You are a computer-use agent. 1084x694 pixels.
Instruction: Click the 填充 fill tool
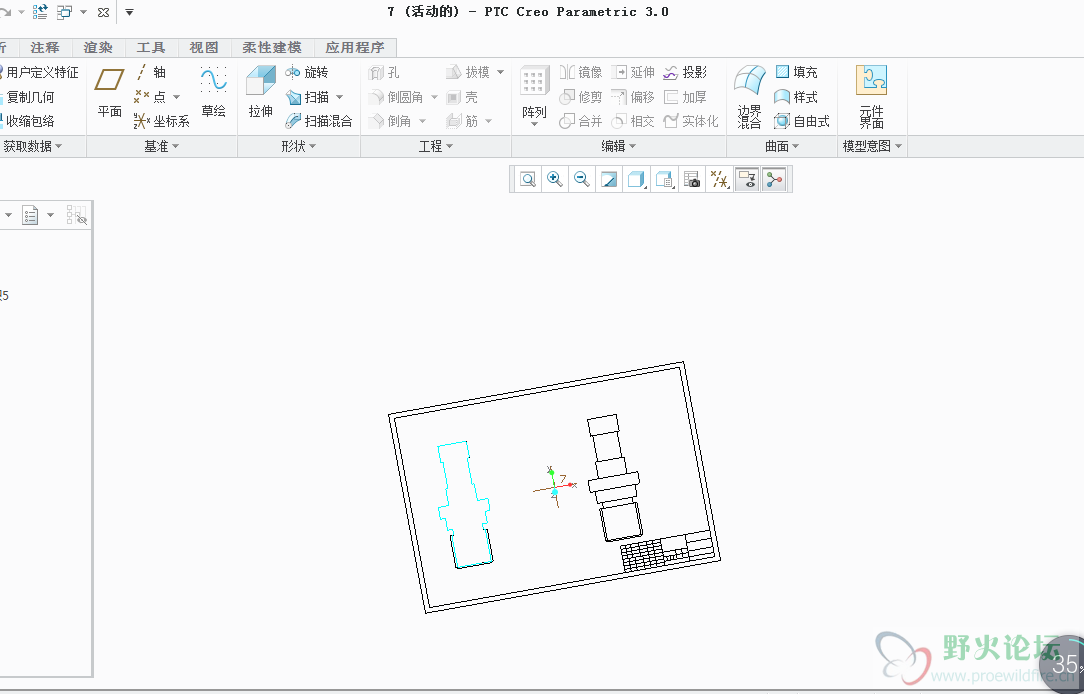796,72
